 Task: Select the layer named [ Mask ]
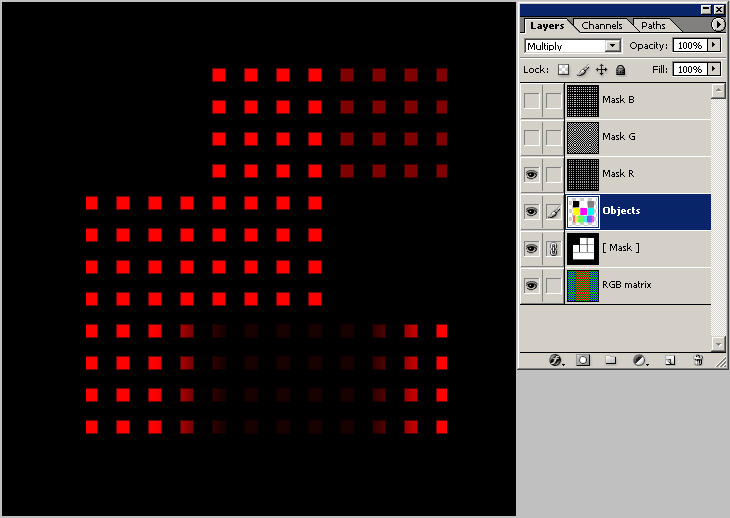[621, 248]
